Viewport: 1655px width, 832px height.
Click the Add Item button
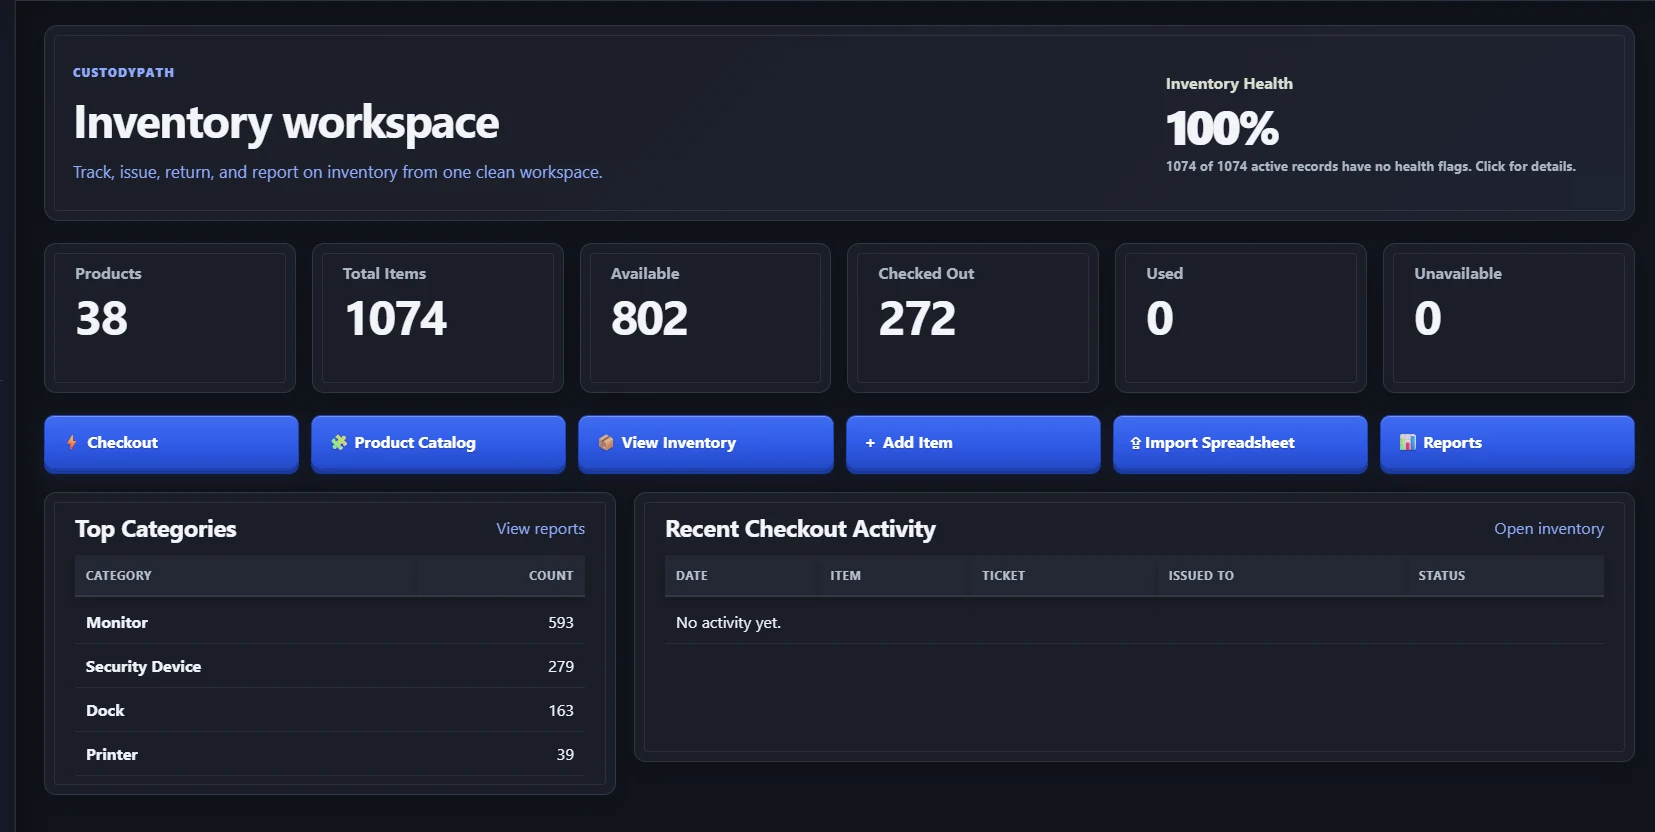[973, 443]
